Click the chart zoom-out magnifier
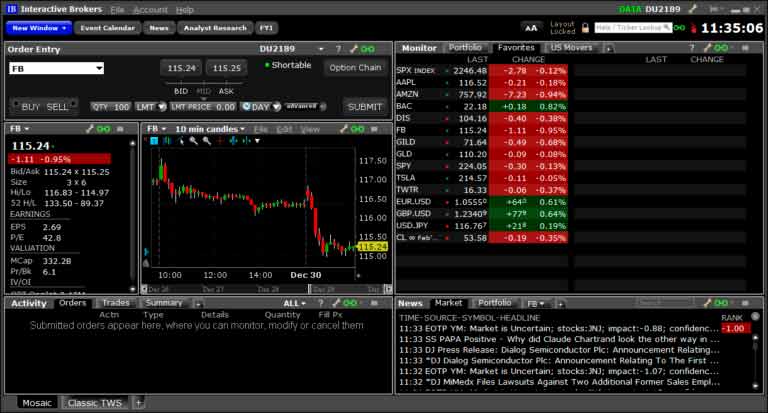Viewport: 768px width, 413px height. click(x=207, y=141)
